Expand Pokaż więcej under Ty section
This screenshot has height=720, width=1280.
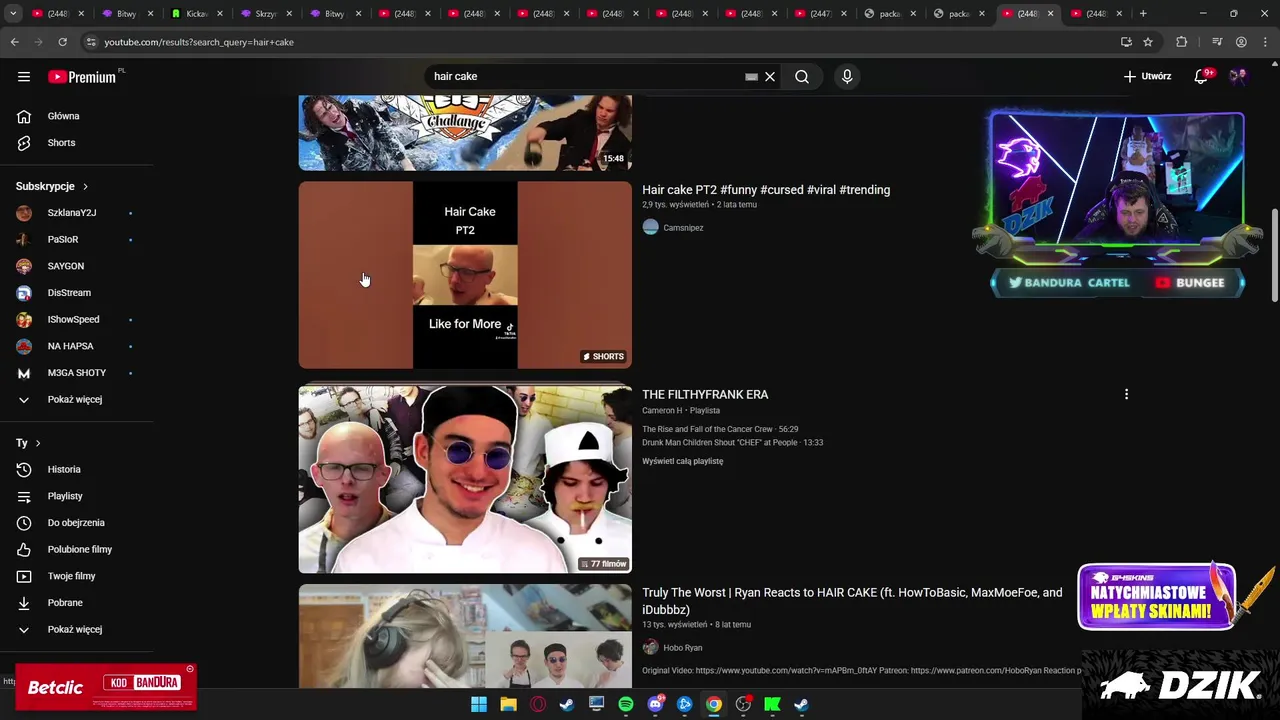[76, 629]
